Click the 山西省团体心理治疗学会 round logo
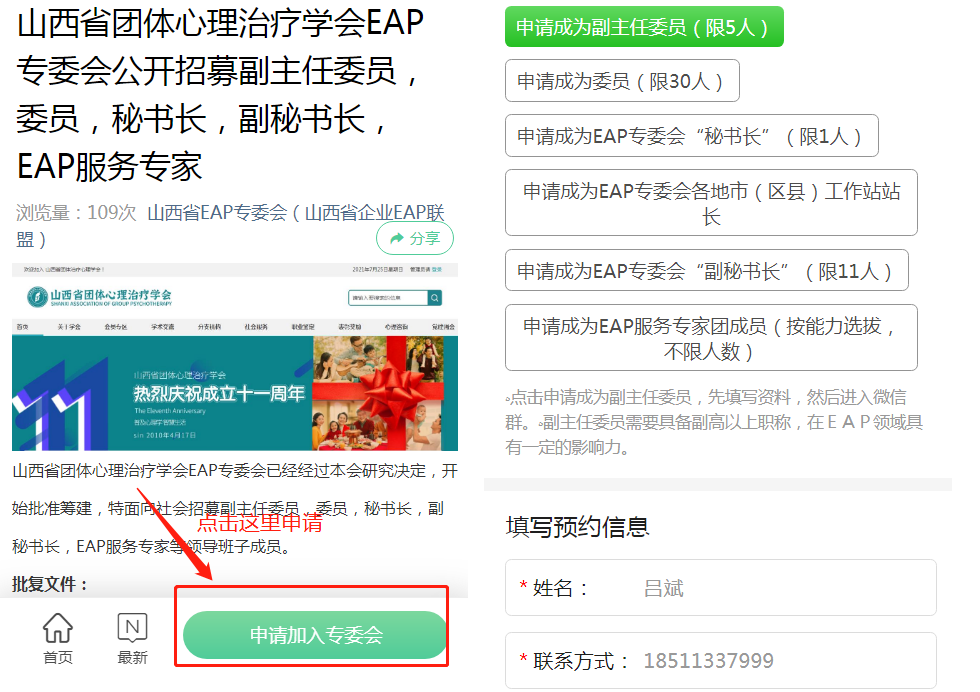Screen dimensions: 980x692 36,297
